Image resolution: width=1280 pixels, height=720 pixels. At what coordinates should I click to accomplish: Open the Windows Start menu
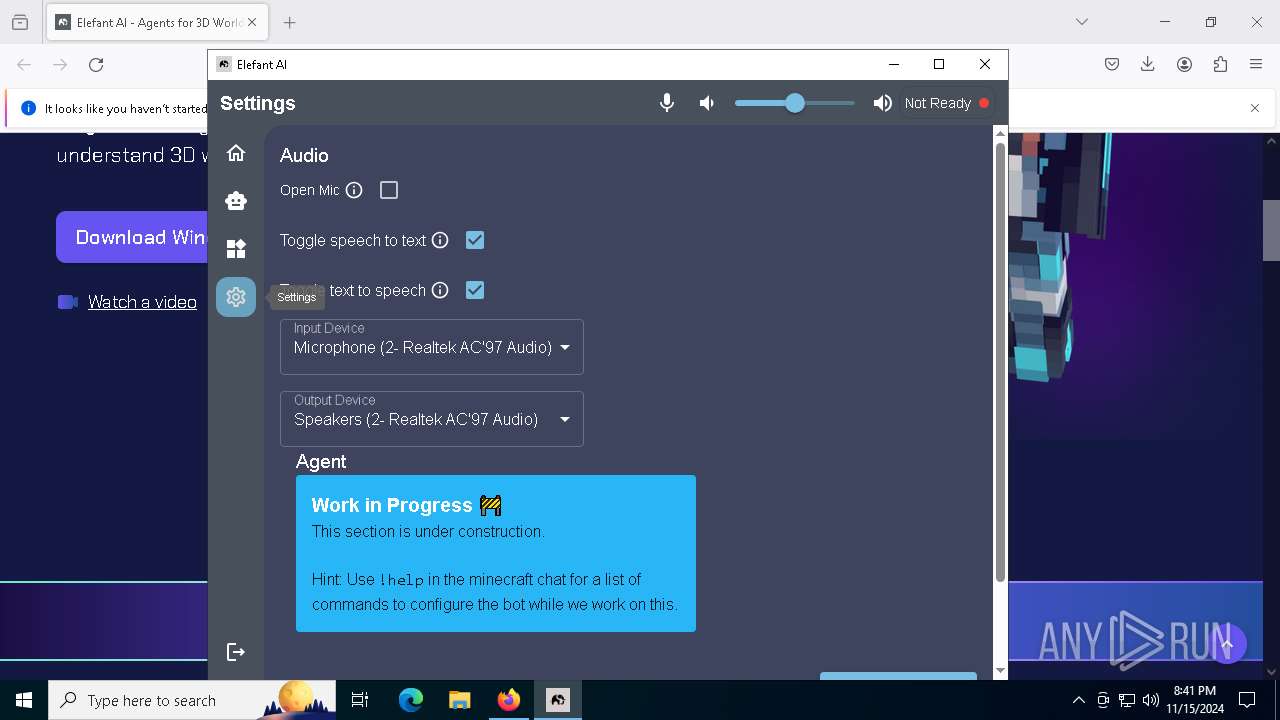[24, 700]
